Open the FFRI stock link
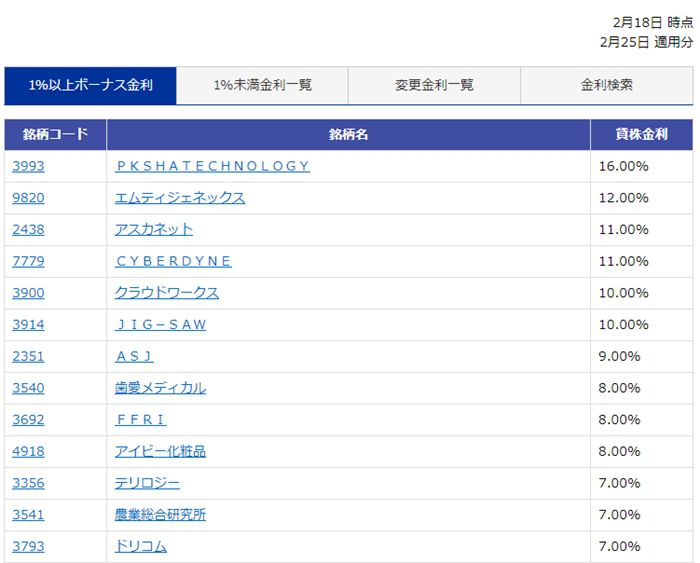This screenshot has height=563, width=700. (141, 420)
